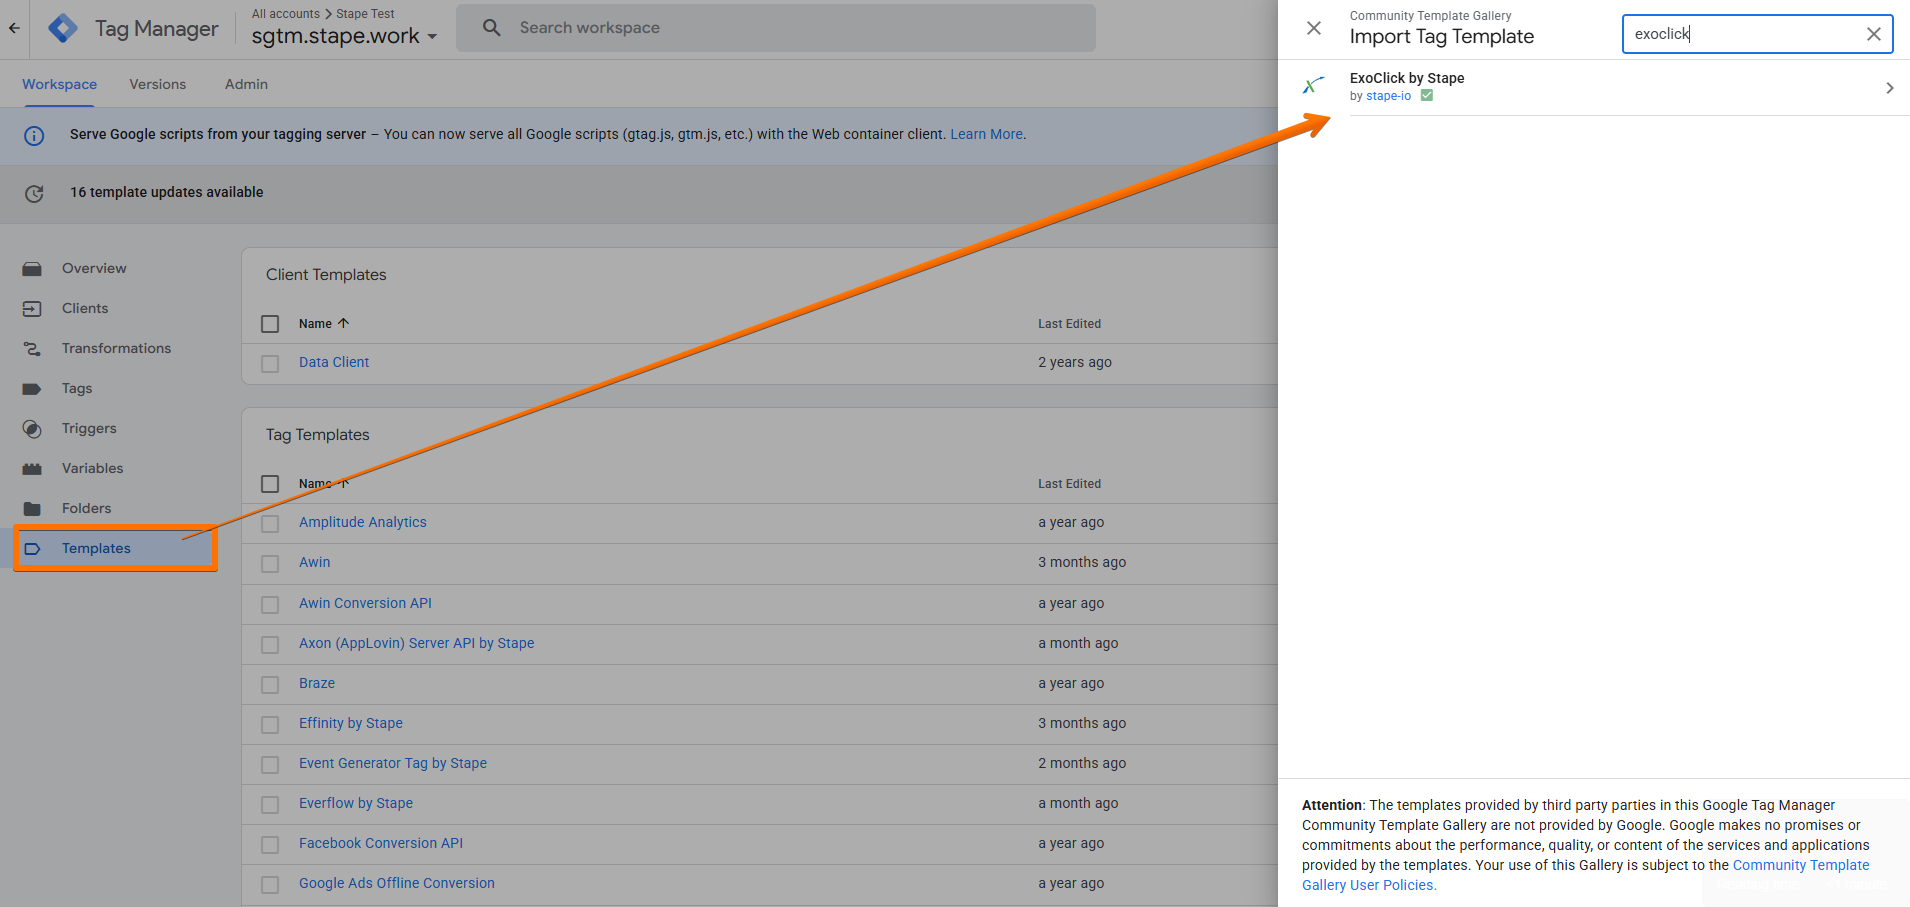
Task: Clear the exoclick search text
Action: 1873,34
